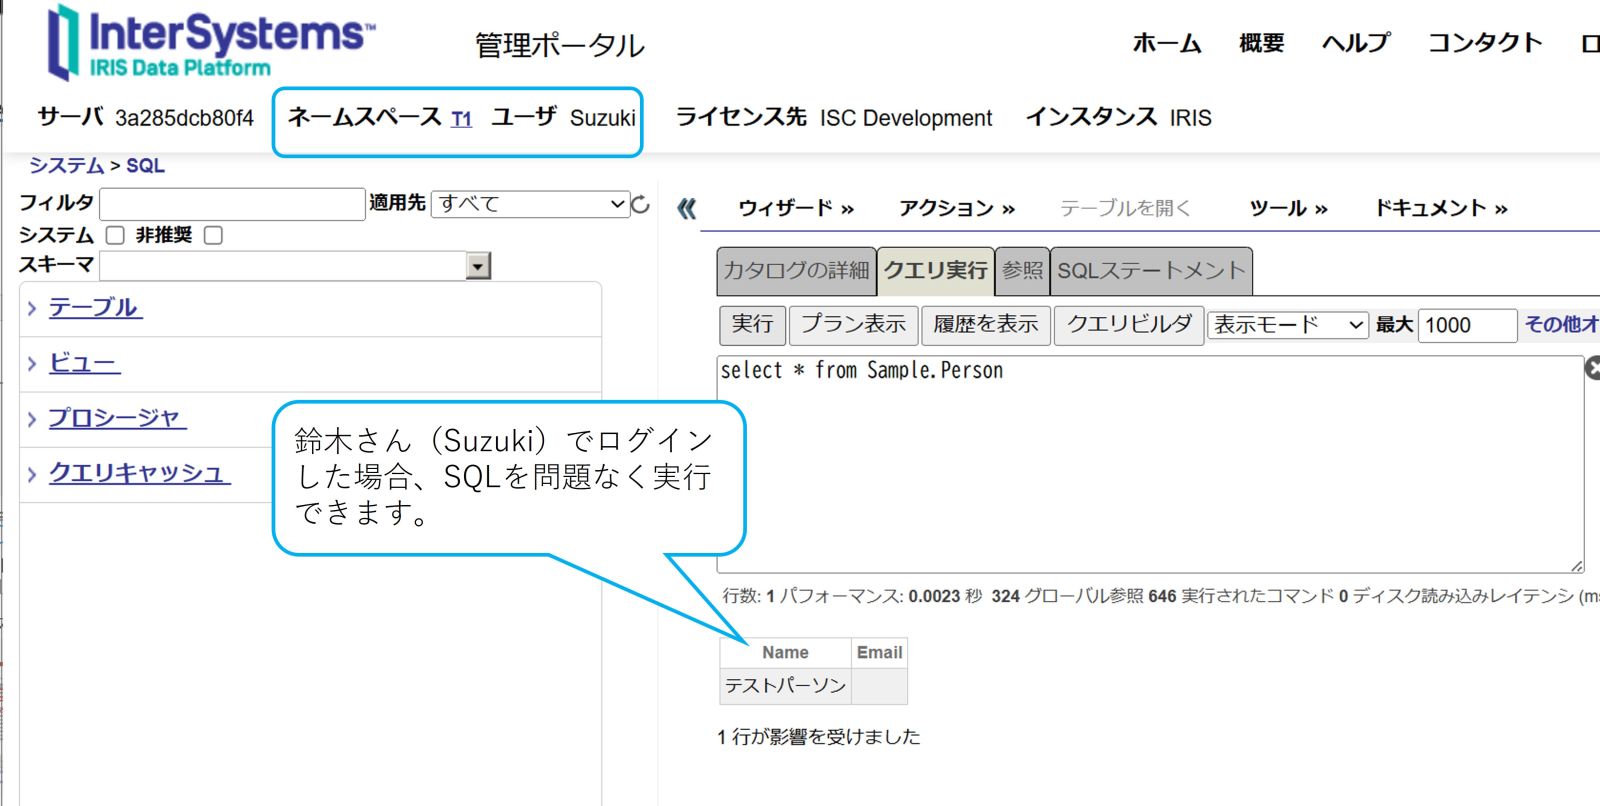The height and width of the screenshot is (806, 1600).
Task: Expand the テーブル tree chevron
Action: (x=32, y=308)
